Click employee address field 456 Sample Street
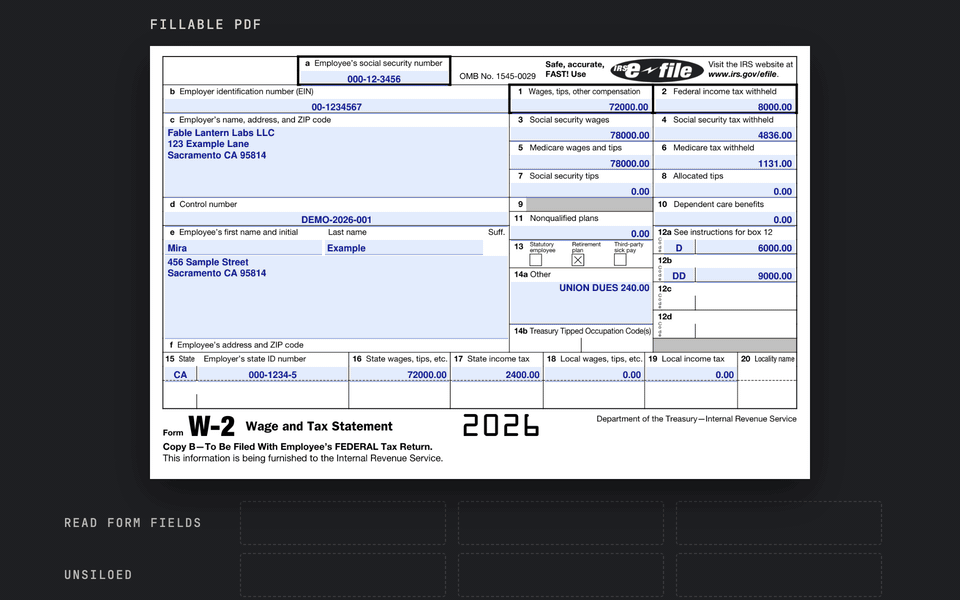Viewport: 960px width, 600px height. 336,296
